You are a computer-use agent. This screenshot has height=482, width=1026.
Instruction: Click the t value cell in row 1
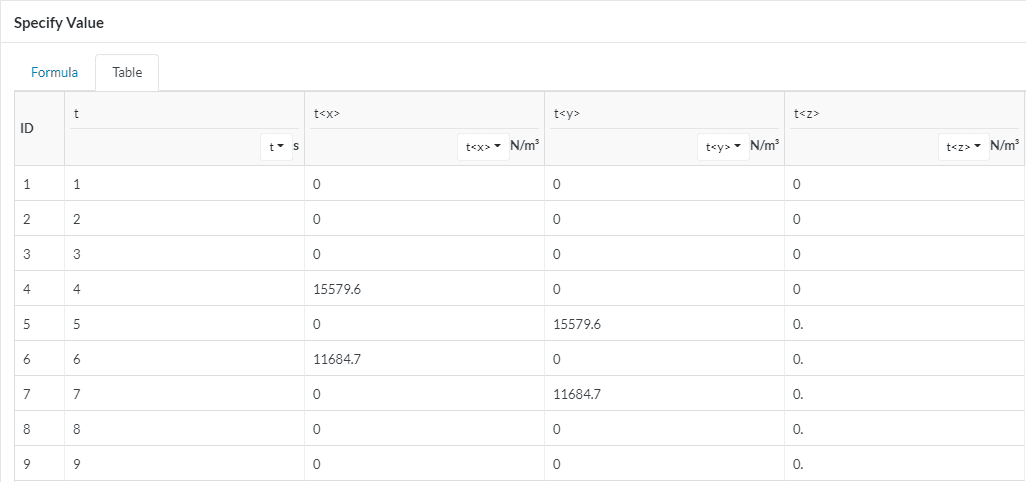(x=185, y=184)
